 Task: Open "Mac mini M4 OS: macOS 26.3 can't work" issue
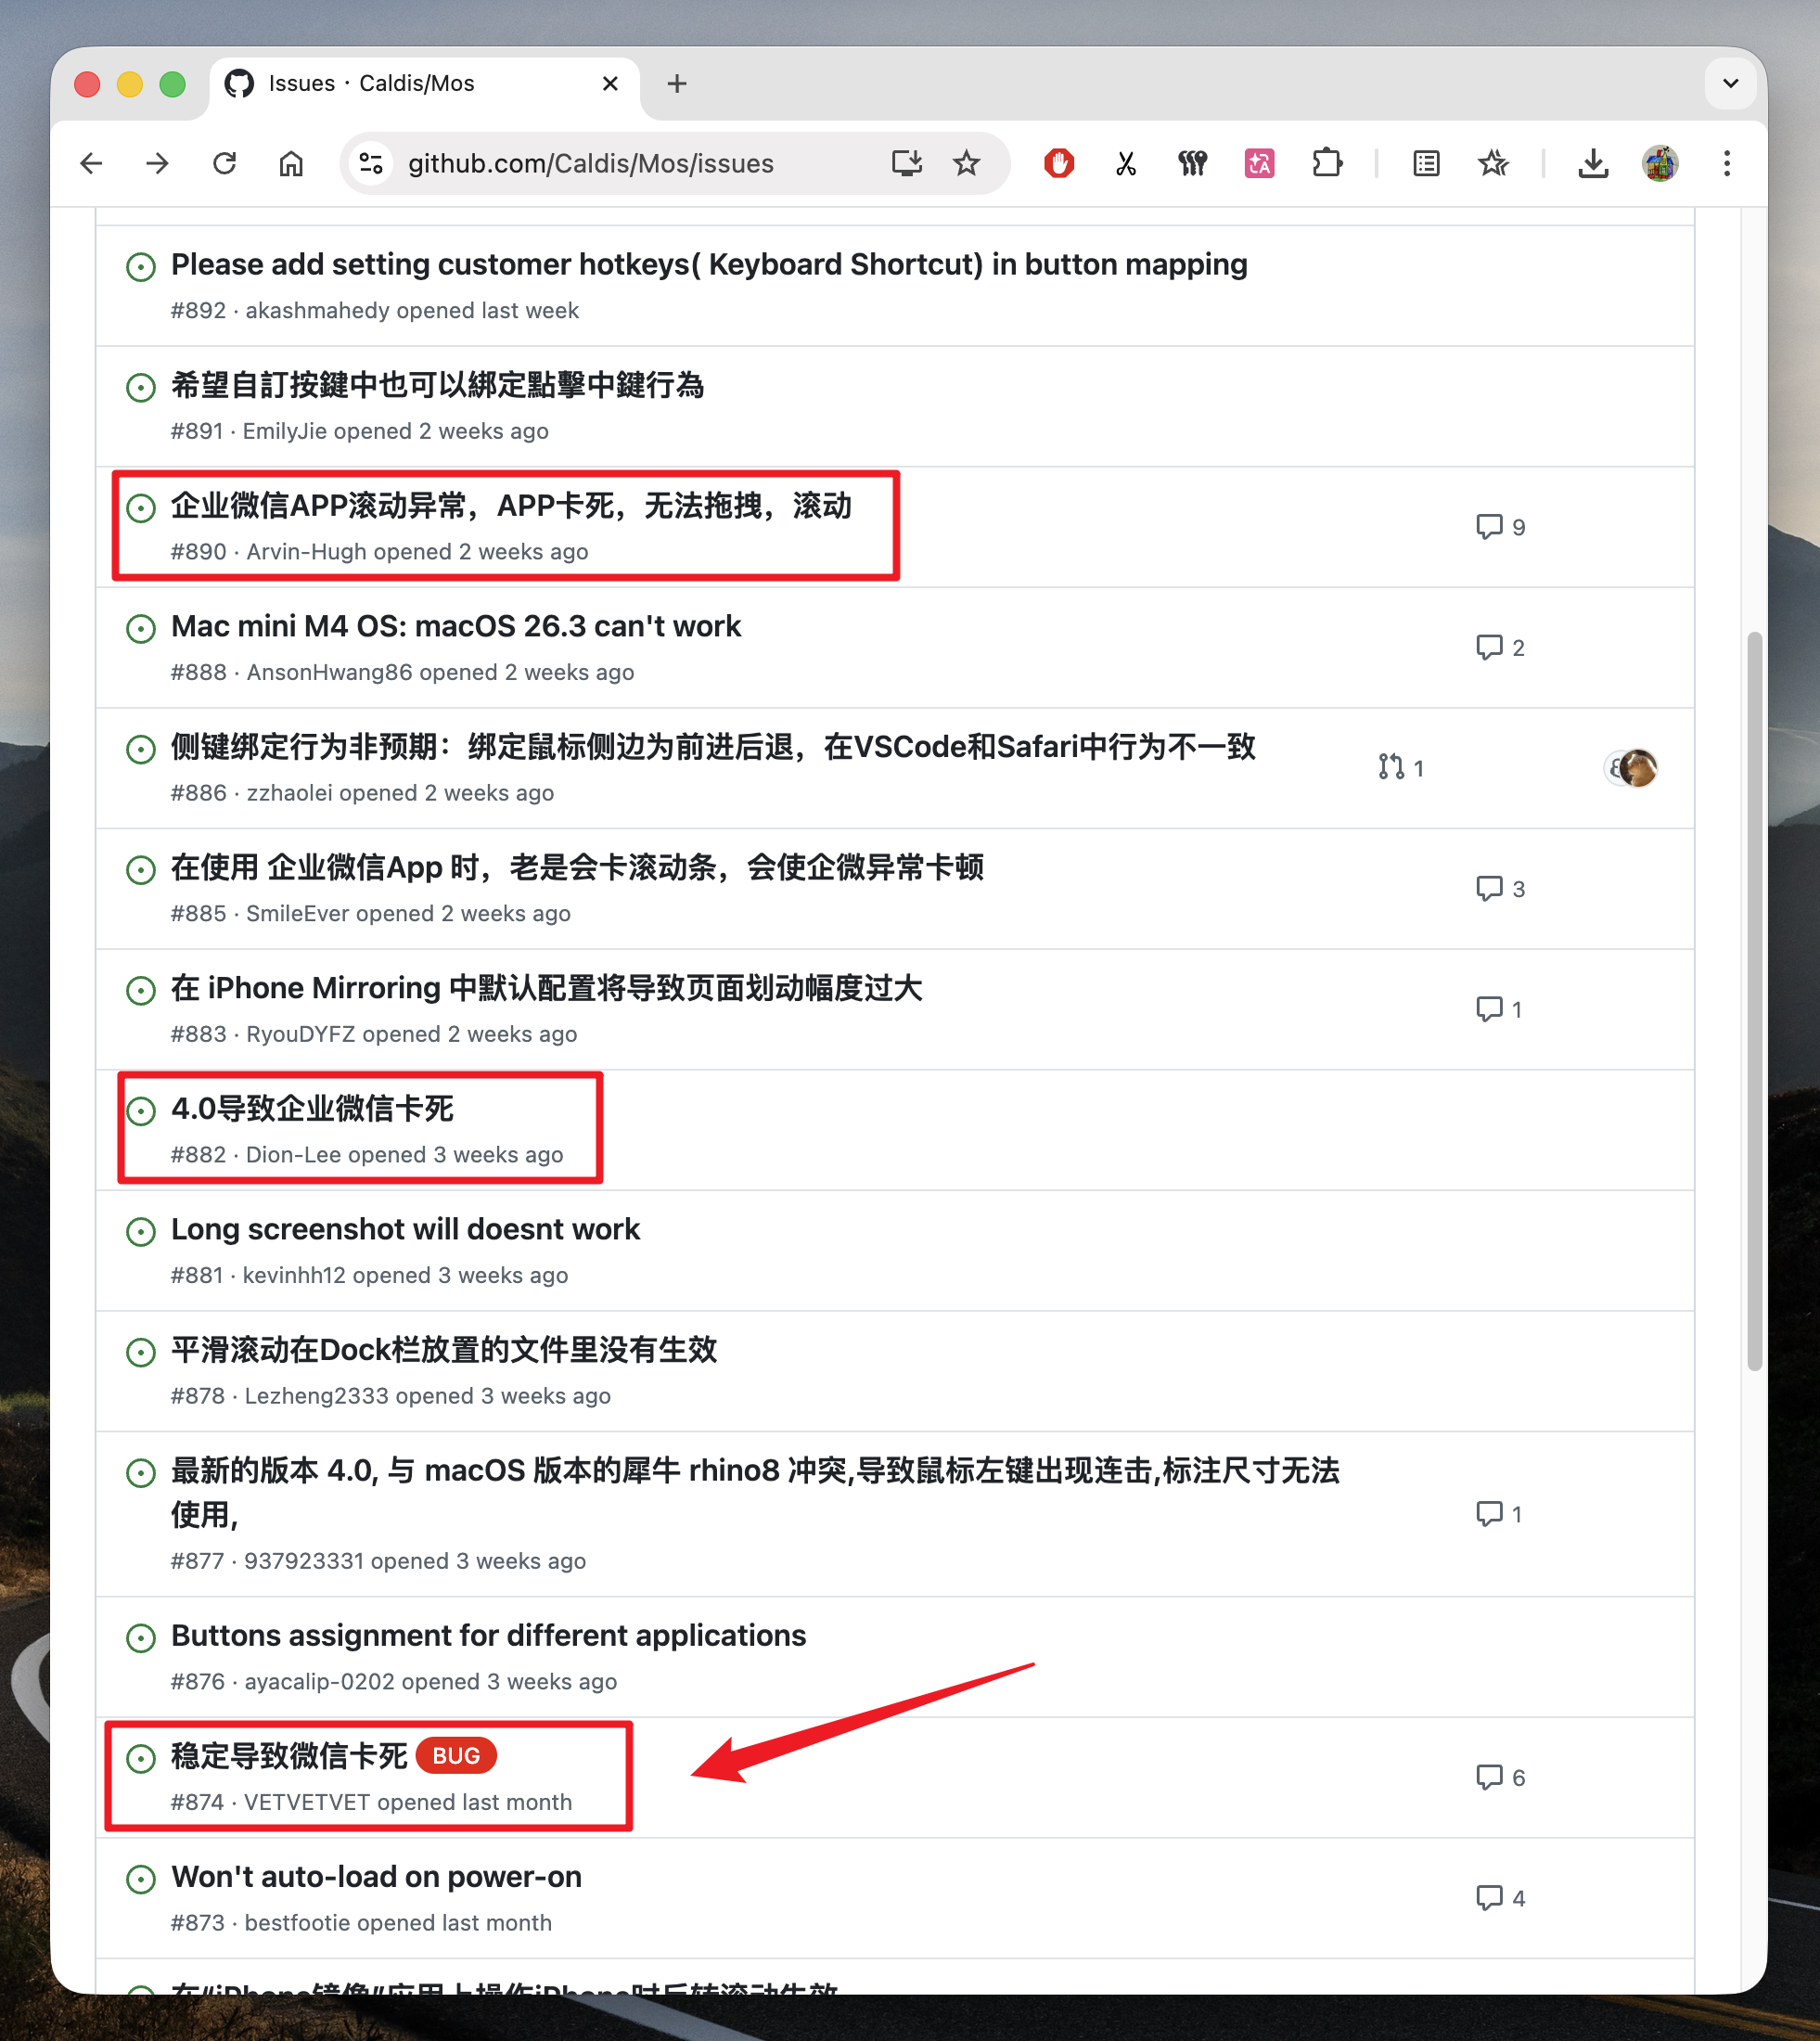click(456, 626)
